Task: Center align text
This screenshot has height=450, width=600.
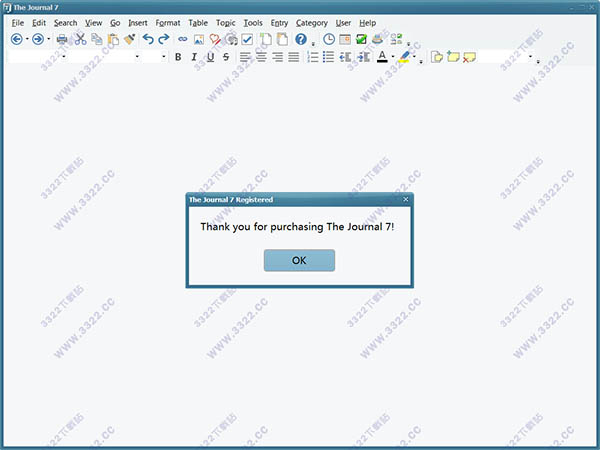Action: click(261, 57)
